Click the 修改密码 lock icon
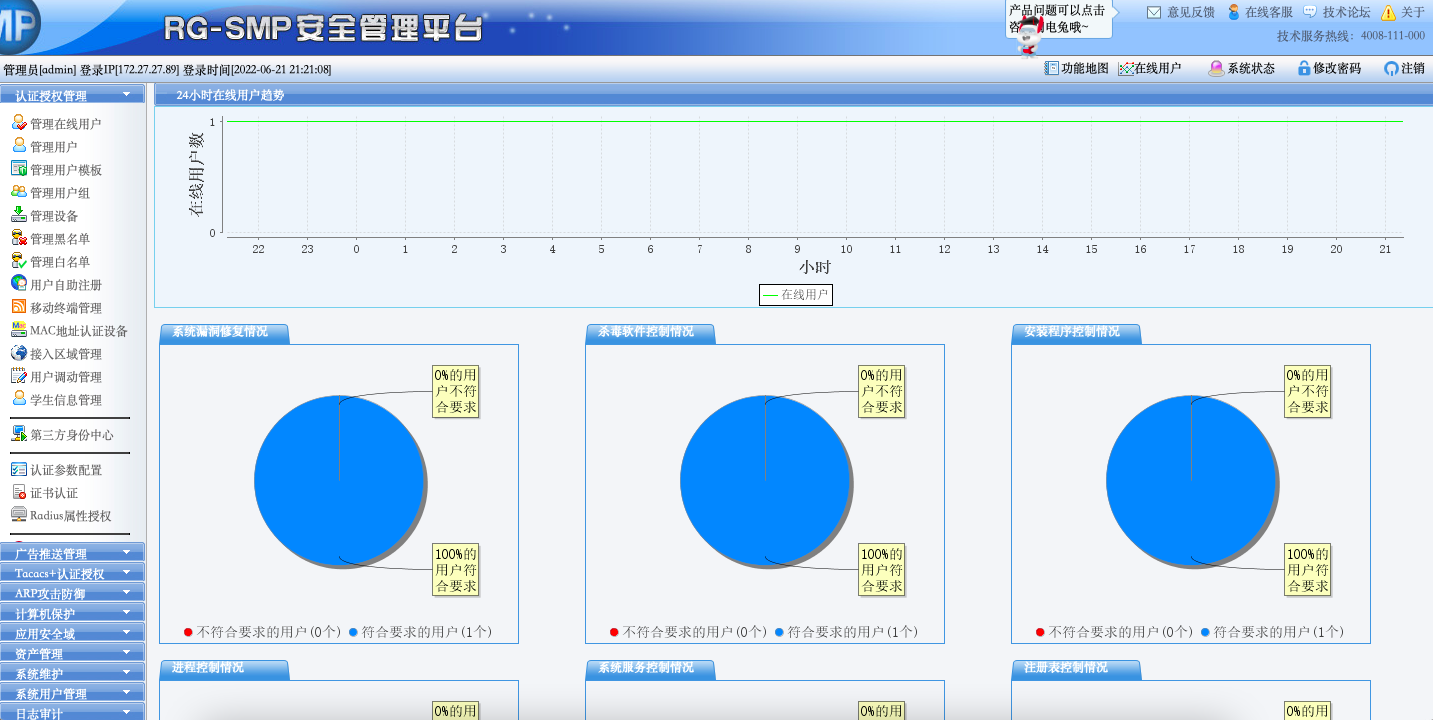Image resolution: width=1433 pixels, height=720 pixels. click(1304, 68)
